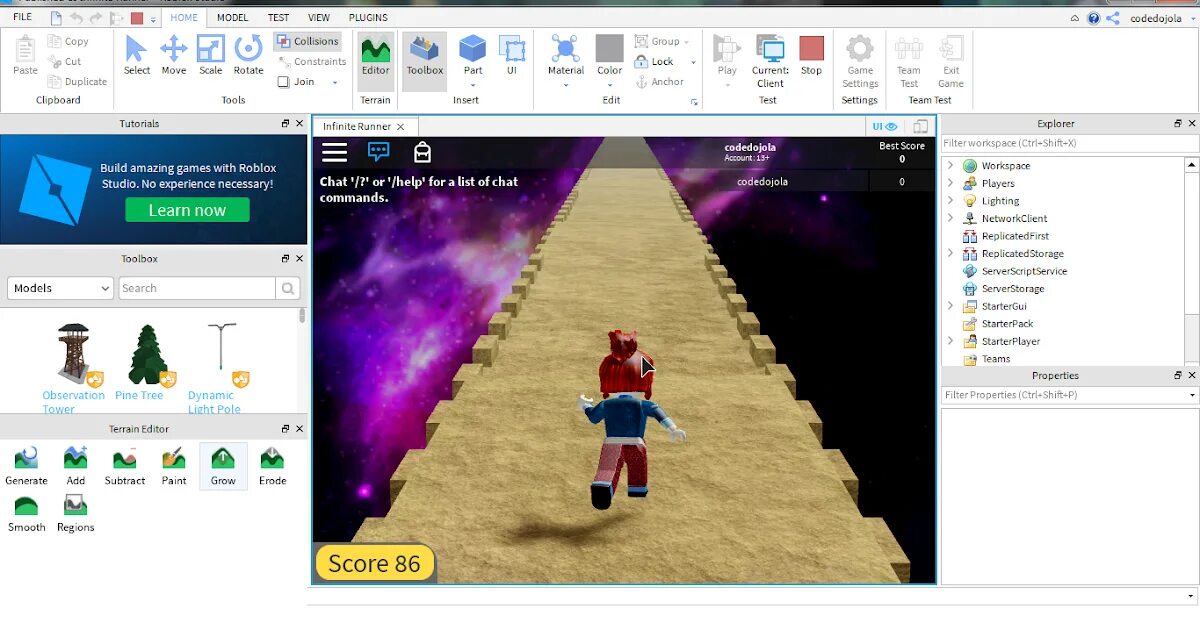
Task: Toggle UI visibility eye in viewport
Action: [x=885, y=127]
